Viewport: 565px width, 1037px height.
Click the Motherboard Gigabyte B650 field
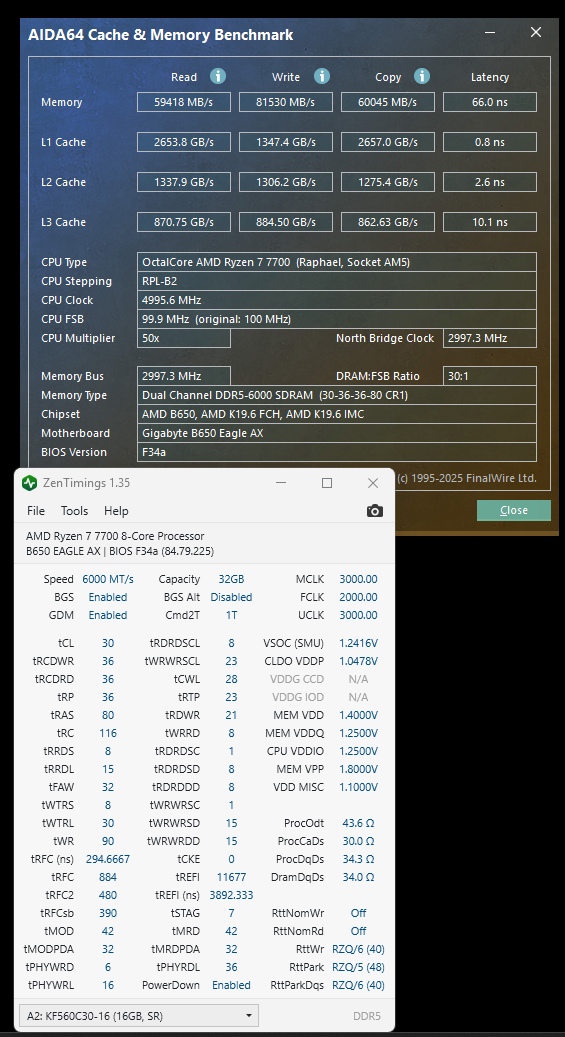pos(337,433)
